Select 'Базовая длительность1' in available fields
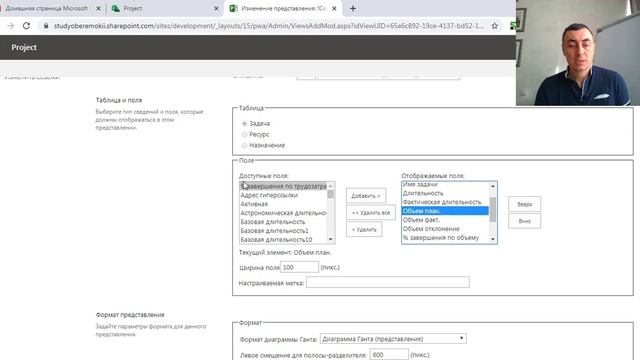The height and width of the screenshot is (360, 640). tap(283, 231)
